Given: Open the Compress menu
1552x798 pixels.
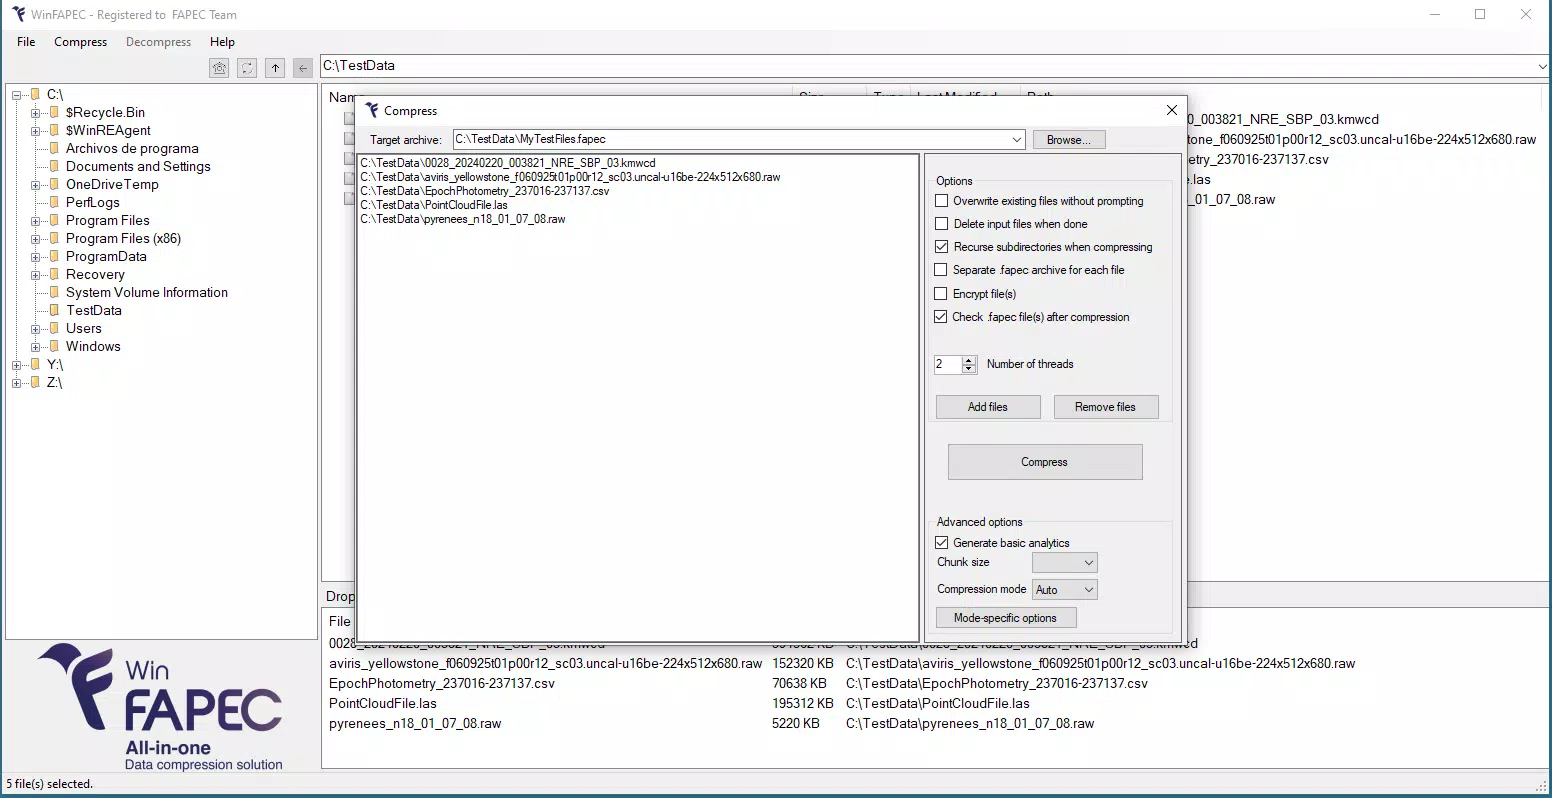Looking at the screenshot, I should click(80, 42).
